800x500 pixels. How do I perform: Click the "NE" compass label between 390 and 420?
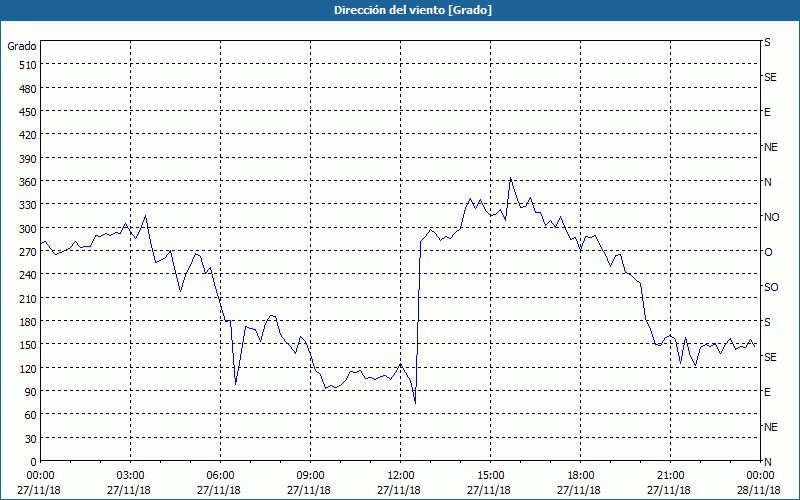point(771,147)
